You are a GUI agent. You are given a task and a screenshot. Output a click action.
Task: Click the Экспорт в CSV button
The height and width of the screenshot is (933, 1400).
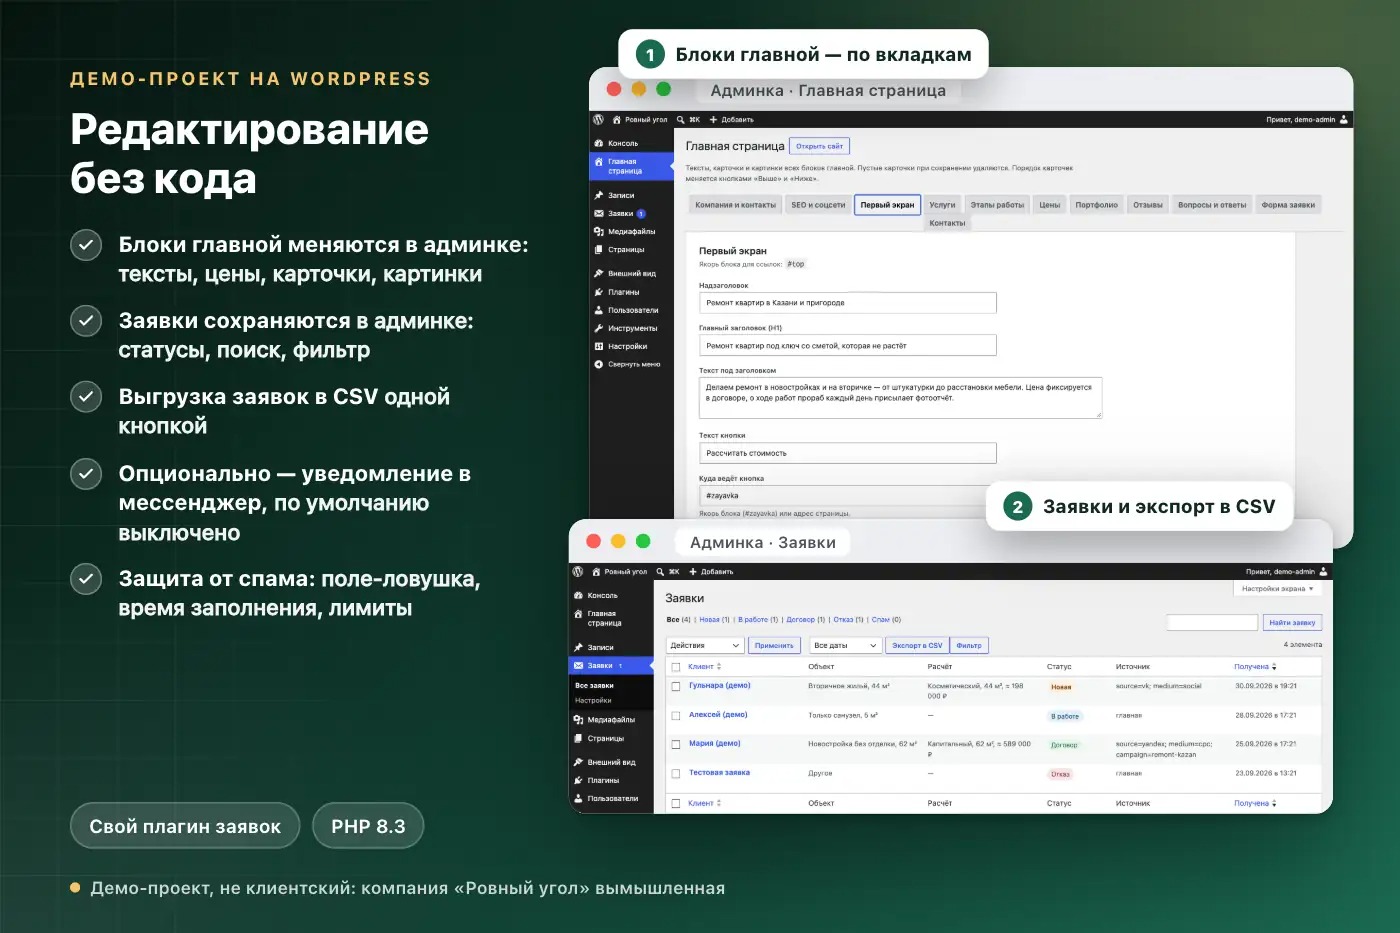pos(917,645)
